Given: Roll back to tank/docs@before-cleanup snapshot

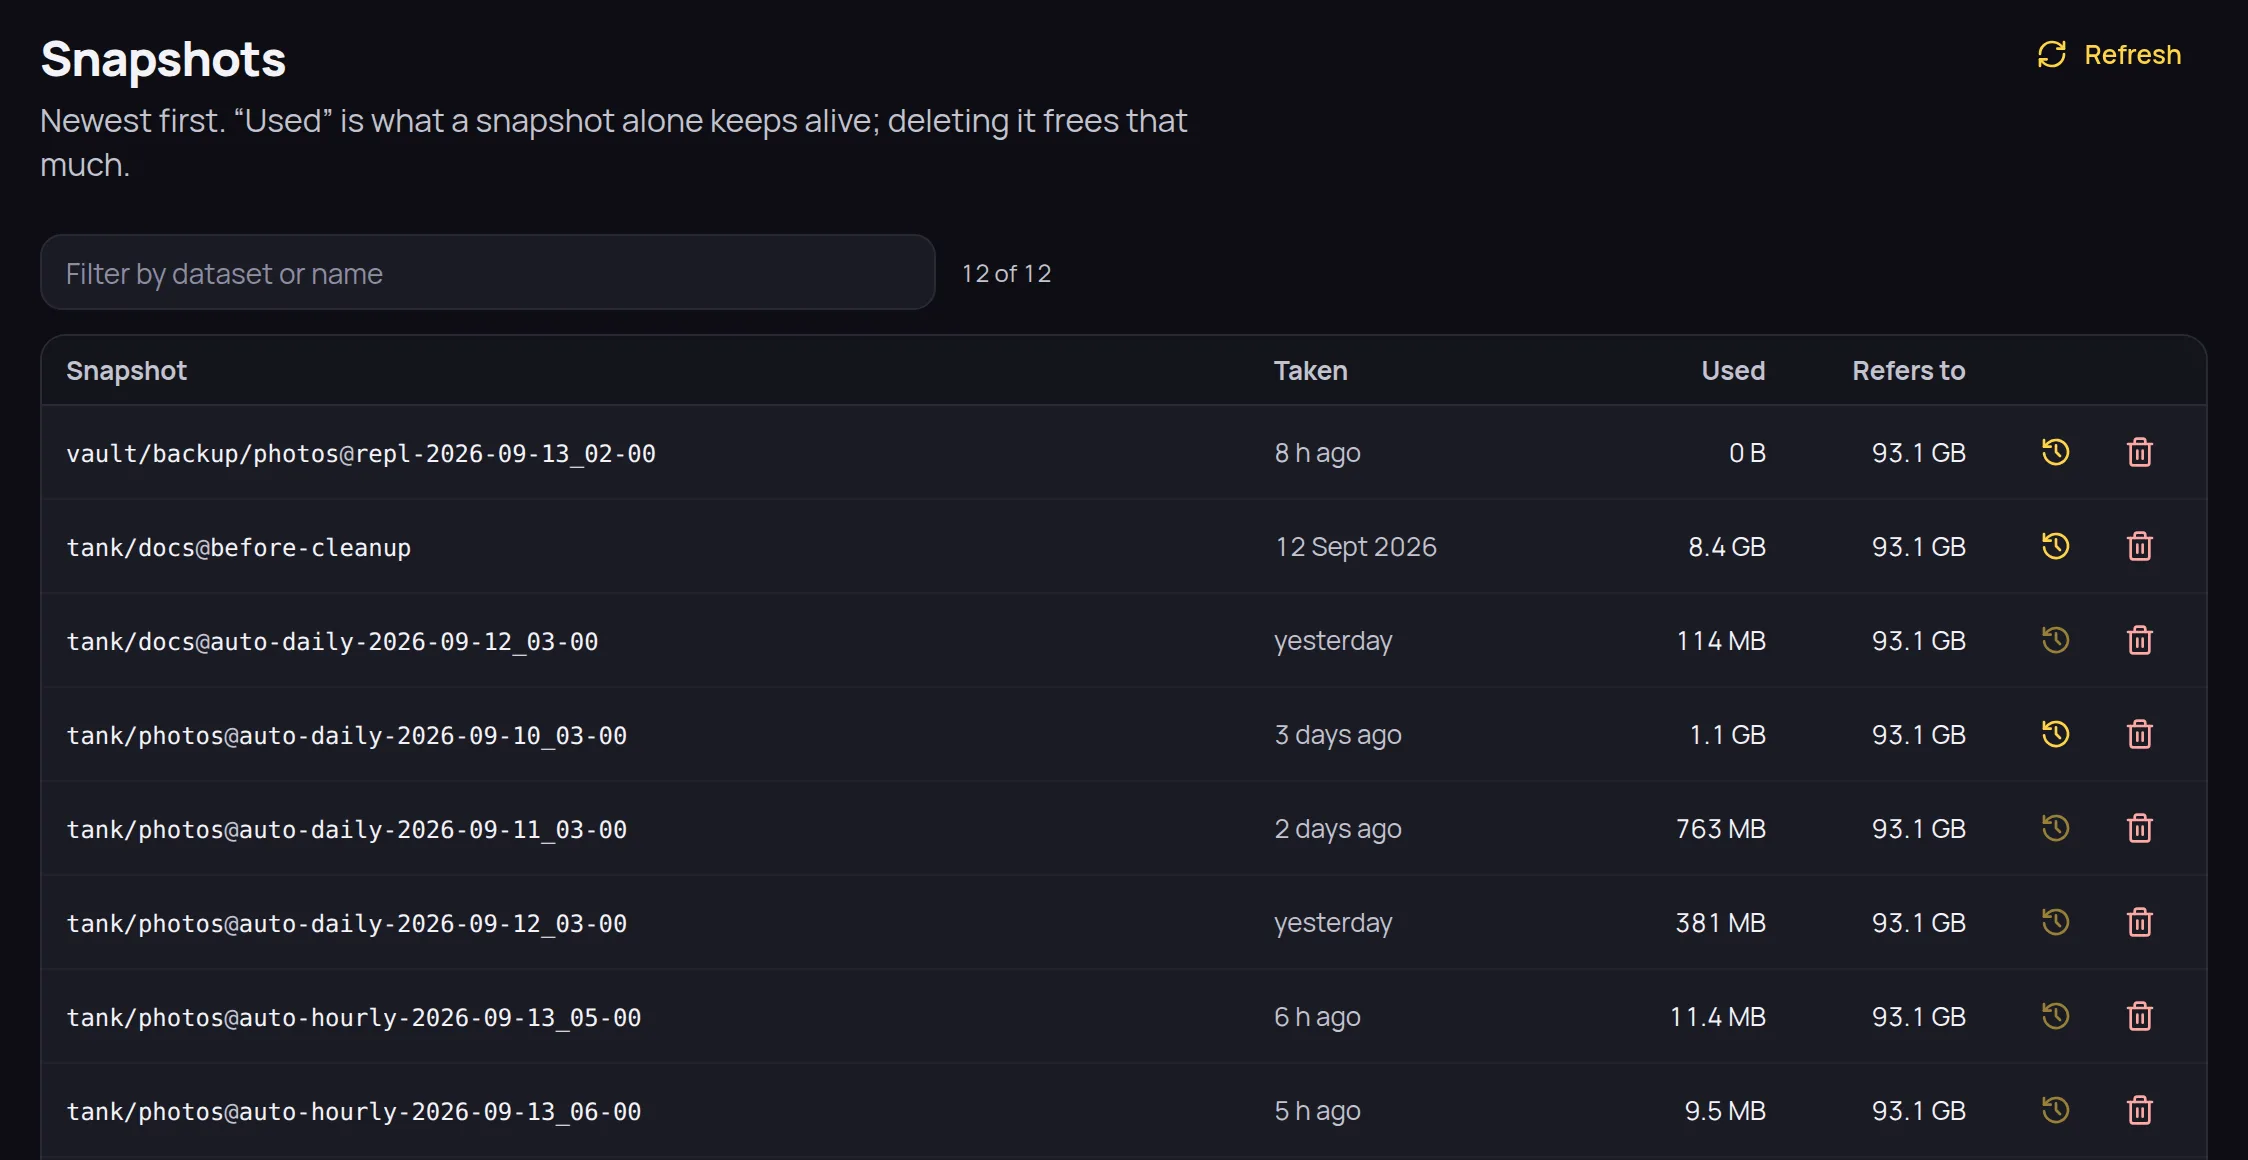Looking at the screenshot, I should click(2055, 546).
